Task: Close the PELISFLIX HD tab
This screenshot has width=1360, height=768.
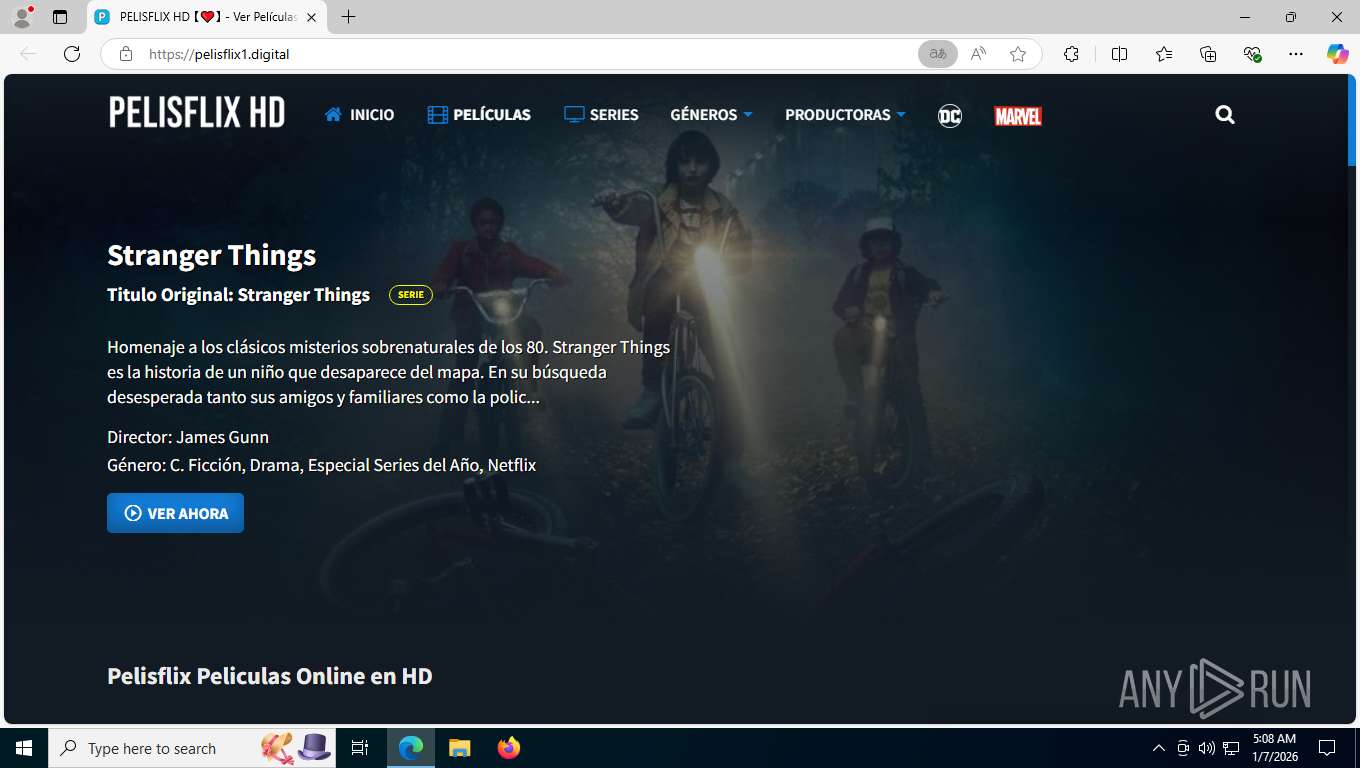Action: [x=311, y=17]
